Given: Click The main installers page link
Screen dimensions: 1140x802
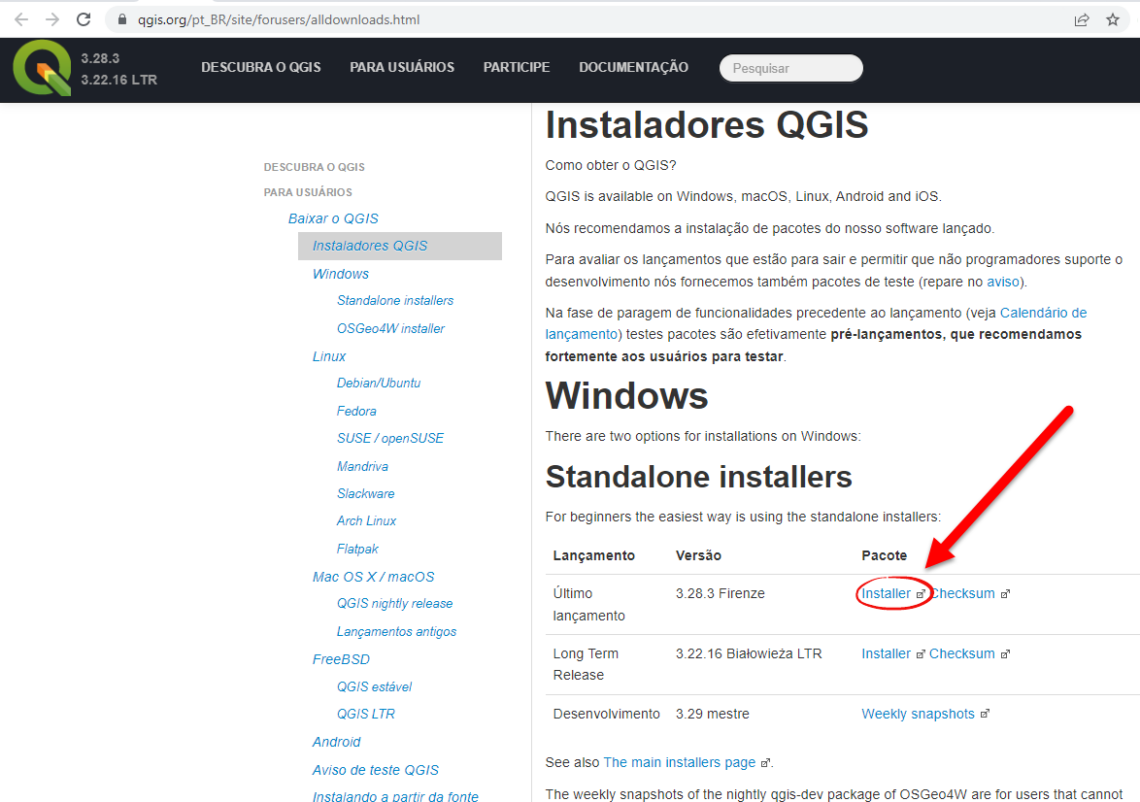Looking at the screenshot, I should [679, 761].
